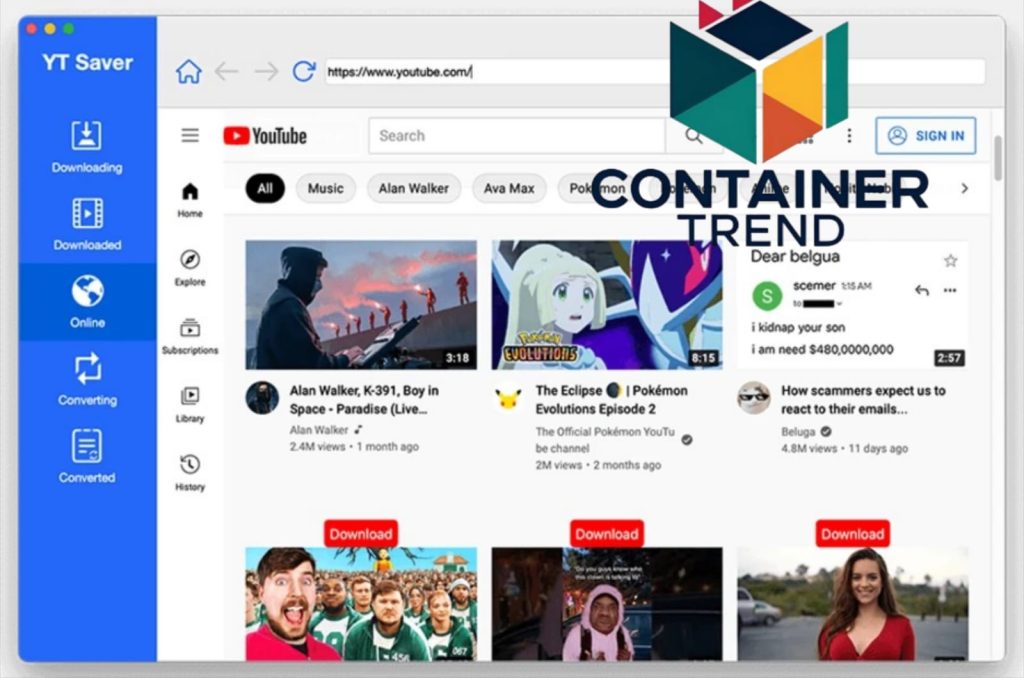
Task: Open the Downloading section in YT Saver
Action: [87, 147]
